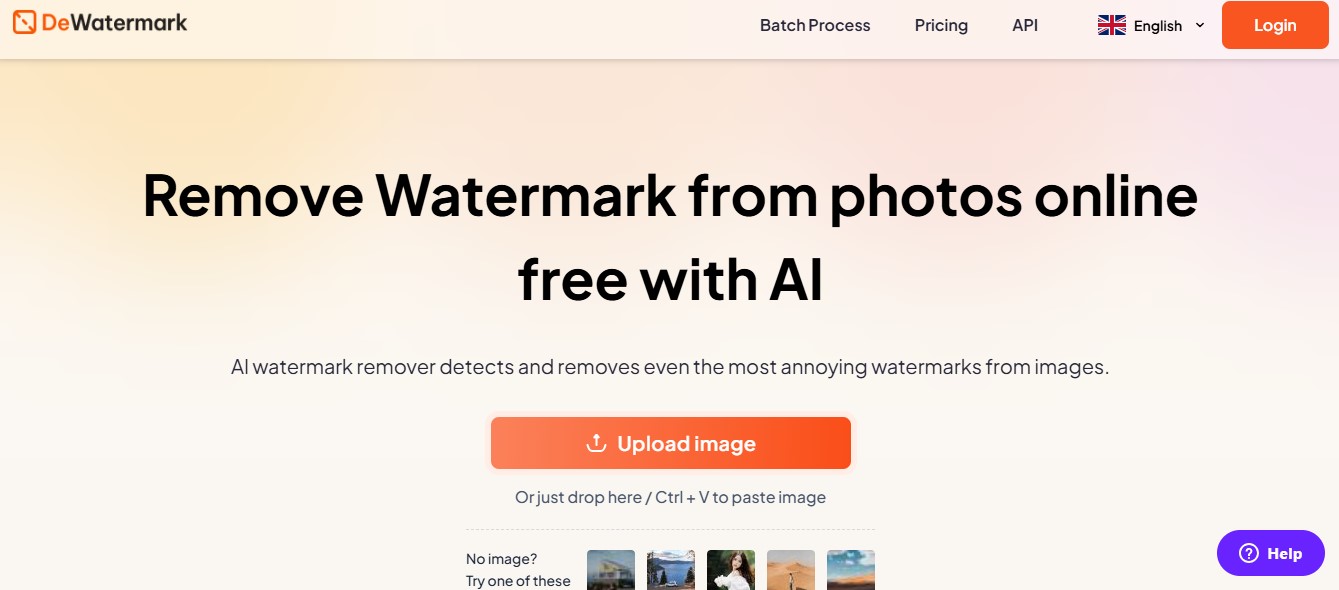The width and height of the screenshot is (1339, 590).
Task: Select the sand dune with person sample
Action: point(791,570)
